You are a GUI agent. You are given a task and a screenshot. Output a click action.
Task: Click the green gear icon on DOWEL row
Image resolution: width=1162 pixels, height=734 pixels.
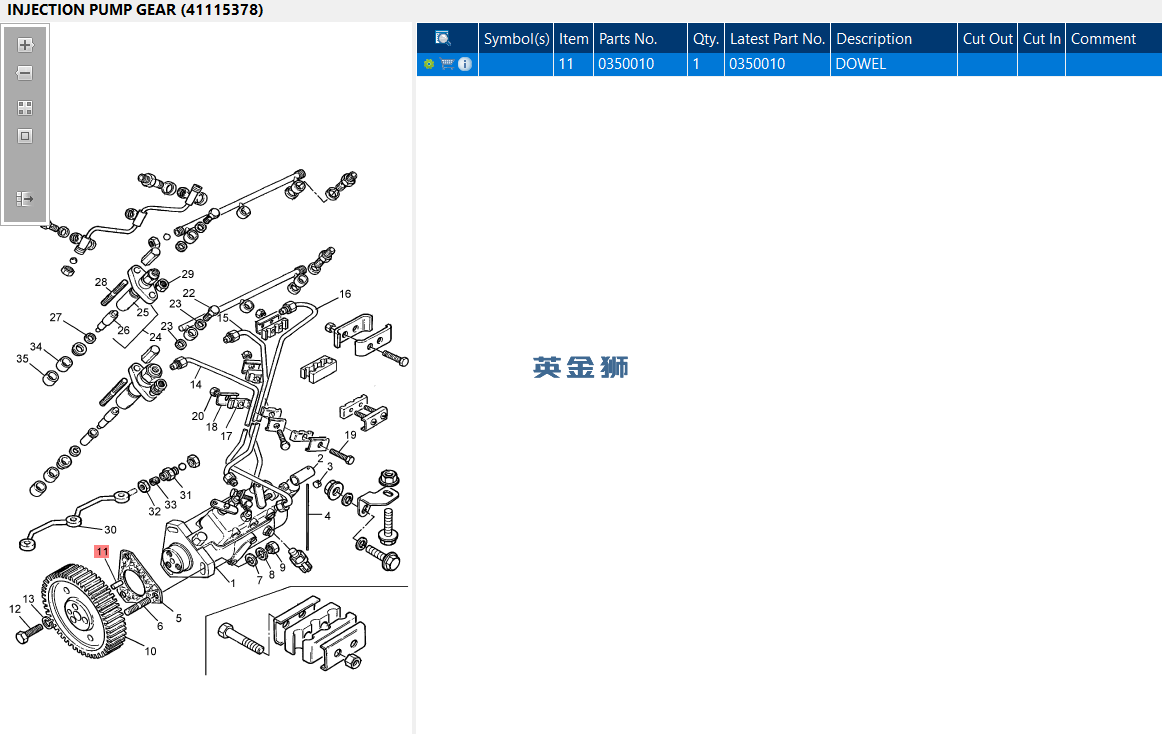428,65
